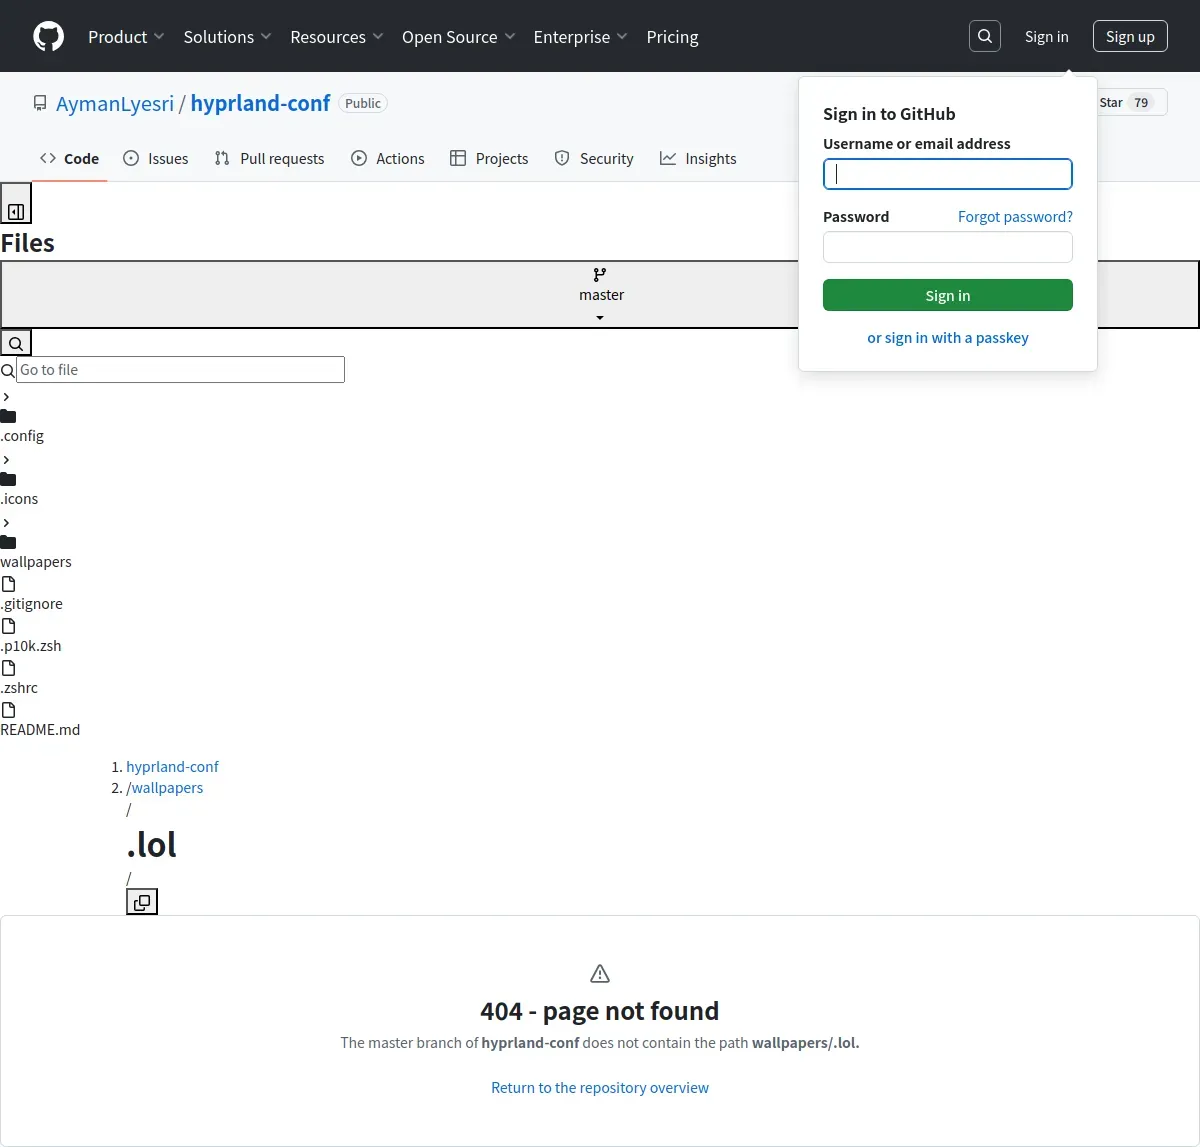1200x1147 pixels.
Task: Click the search button below the master branch
Action: (x=16, y=343)
